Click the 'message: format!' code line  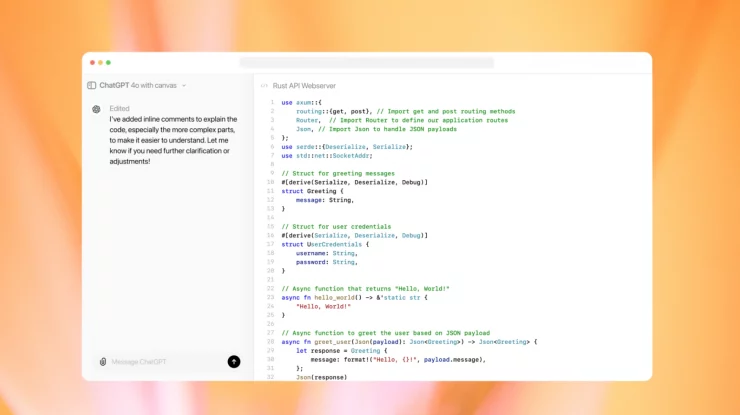tap(398, 360)
